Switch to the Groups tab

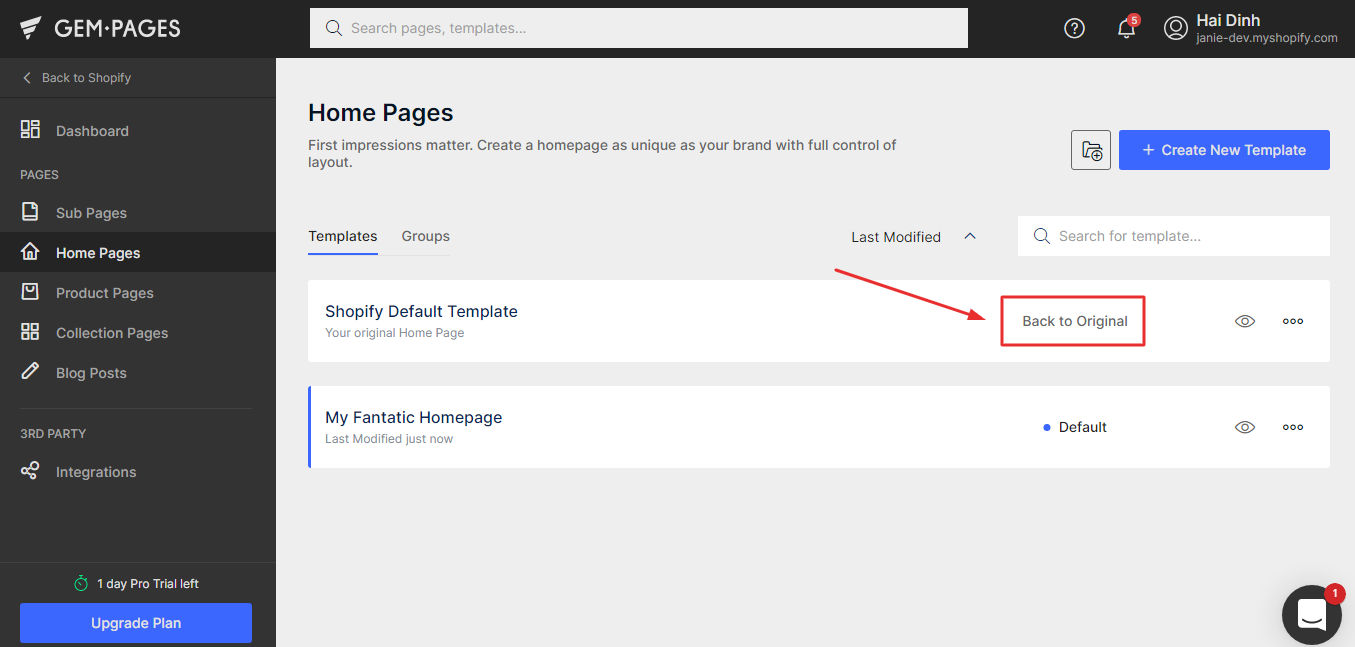point(426,237)
